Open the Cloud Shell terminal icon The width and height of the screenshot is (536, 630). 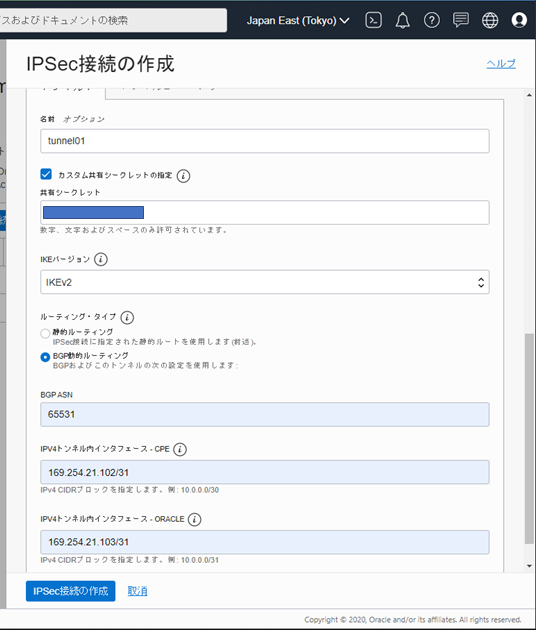(x=373, y=20)
